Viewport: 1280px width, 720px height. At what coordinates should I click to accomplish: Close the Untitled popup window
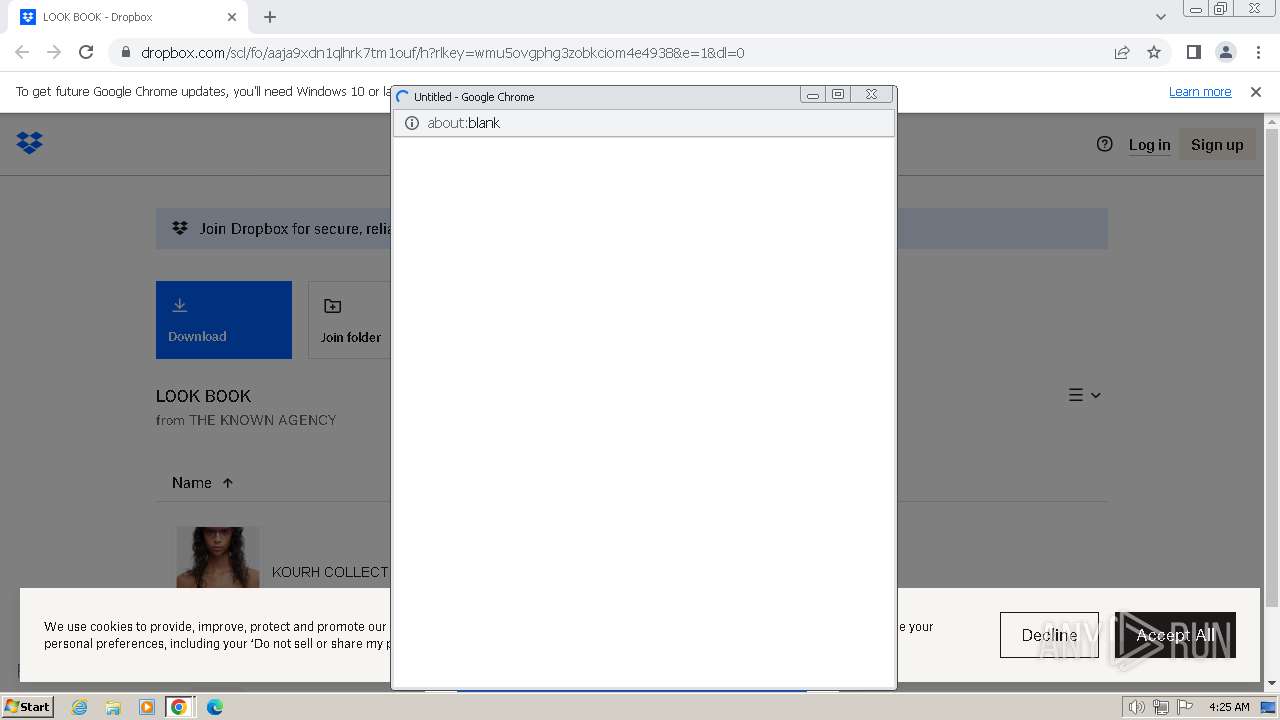click(x=871, y=95)
